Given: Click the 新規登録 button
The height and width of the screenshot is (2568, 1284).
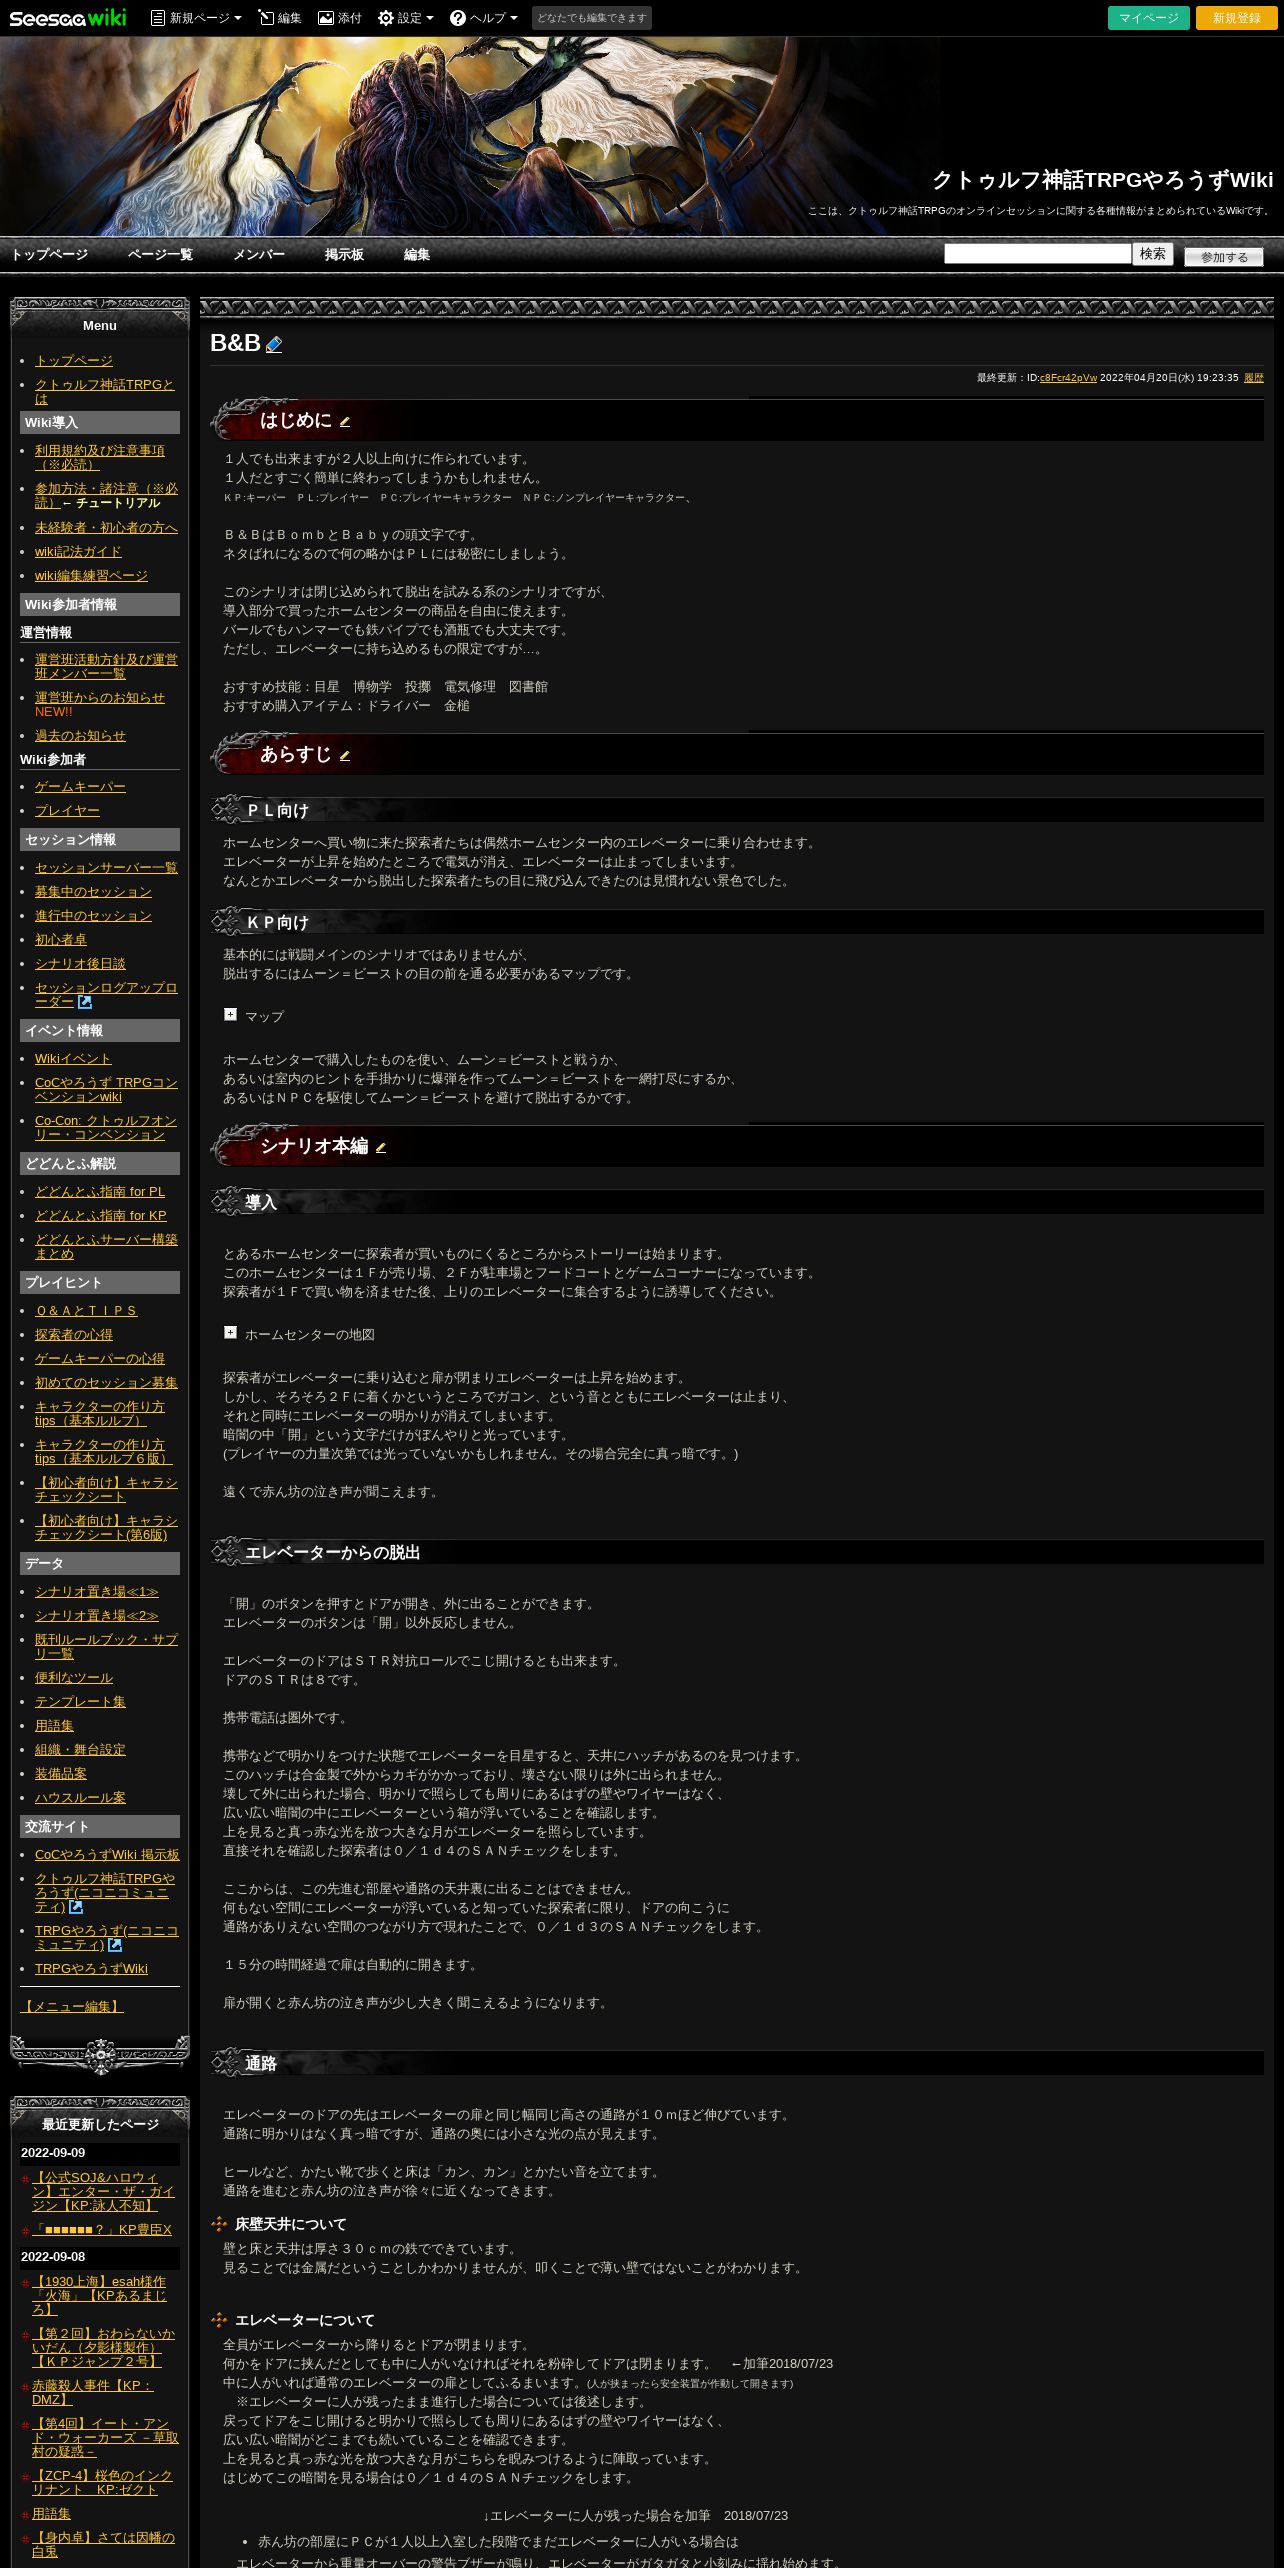Looking at the screenshot, I should point(1237,18).
